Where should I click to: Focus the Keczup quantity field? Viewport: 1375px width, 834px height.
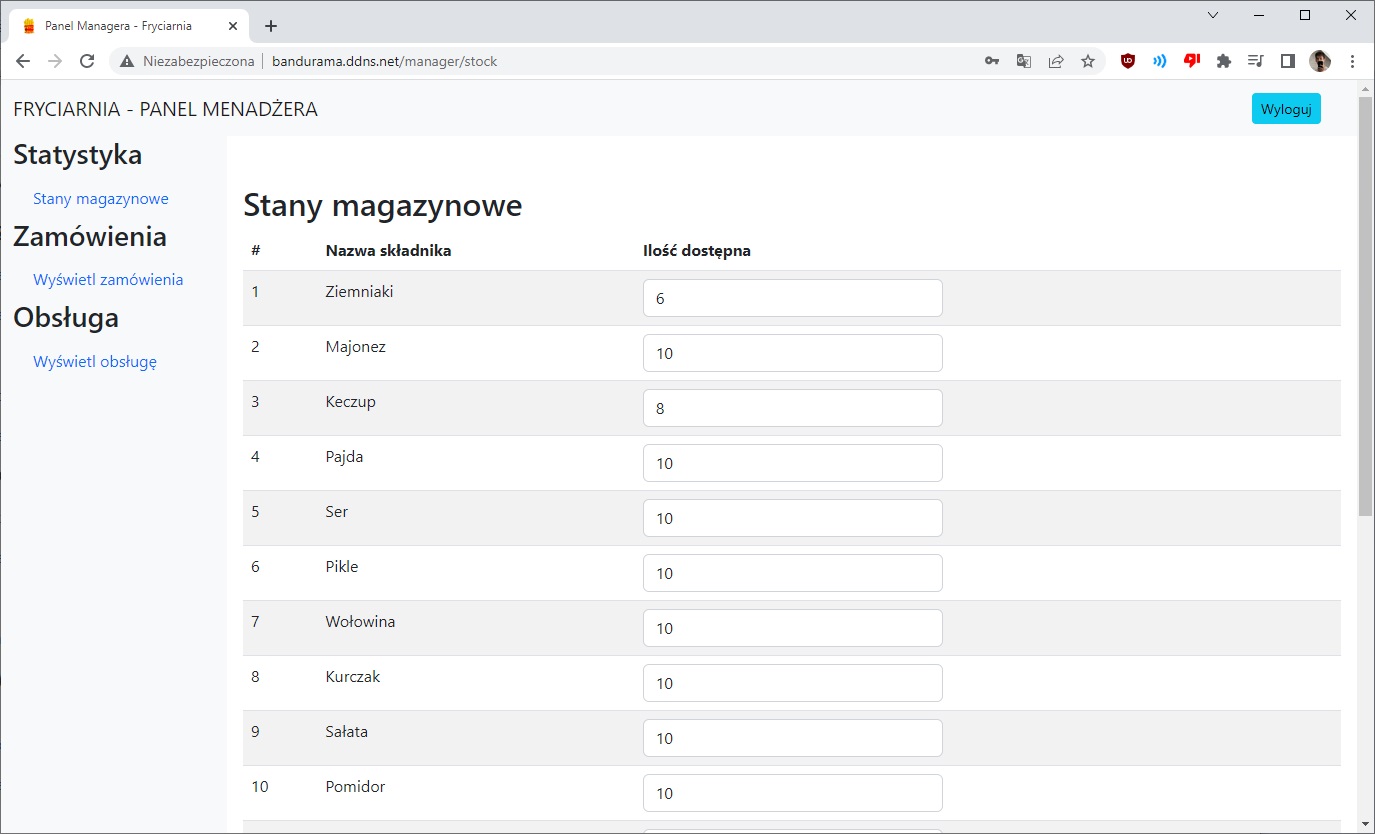pyautogui.click(x=792, y=408)
